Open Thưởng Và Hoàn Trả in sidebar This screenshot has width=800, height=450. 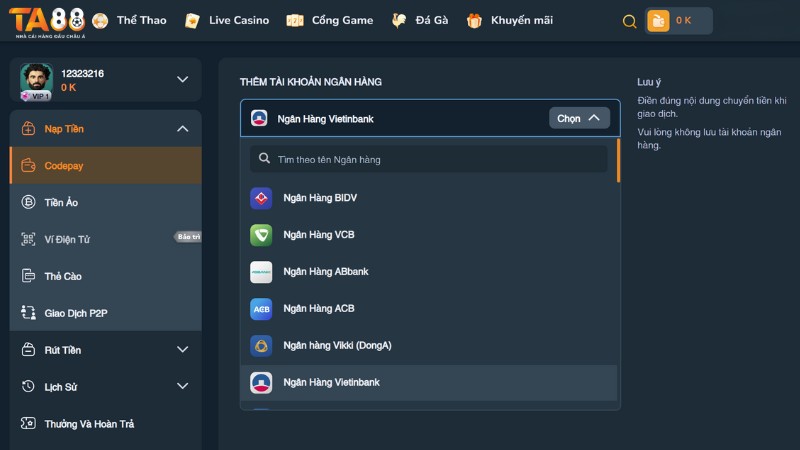click(x=106, y=423)
